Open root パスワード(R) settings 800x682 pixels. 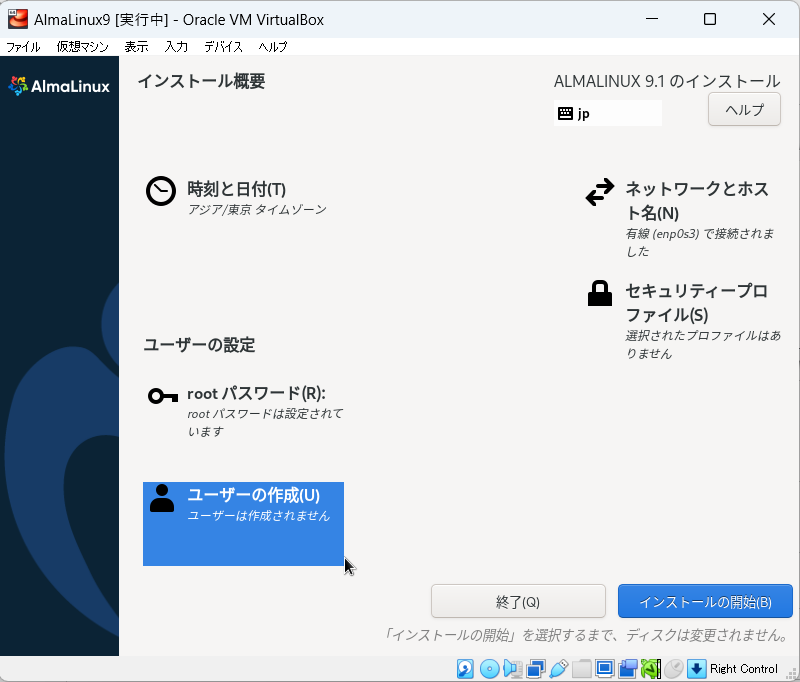pos(244,411)
